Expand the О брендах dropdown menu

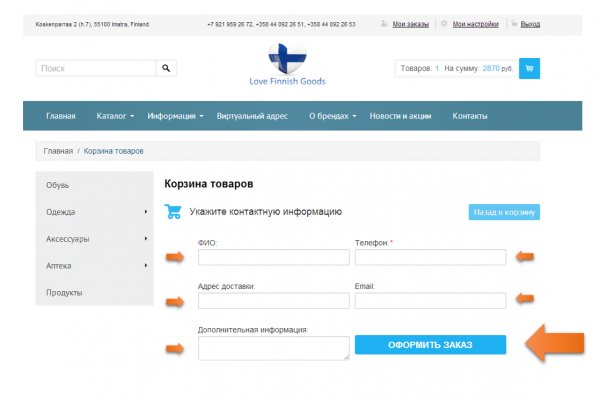[332, 116]
